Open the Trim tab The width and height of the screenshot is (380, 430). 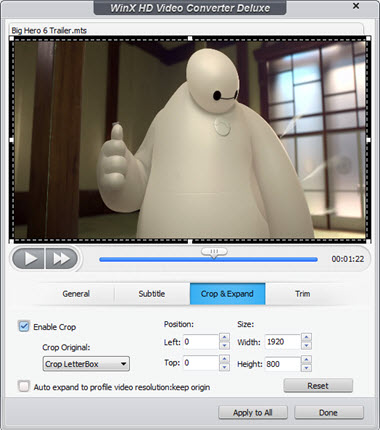pyautogui.click(x=303, y=294)
